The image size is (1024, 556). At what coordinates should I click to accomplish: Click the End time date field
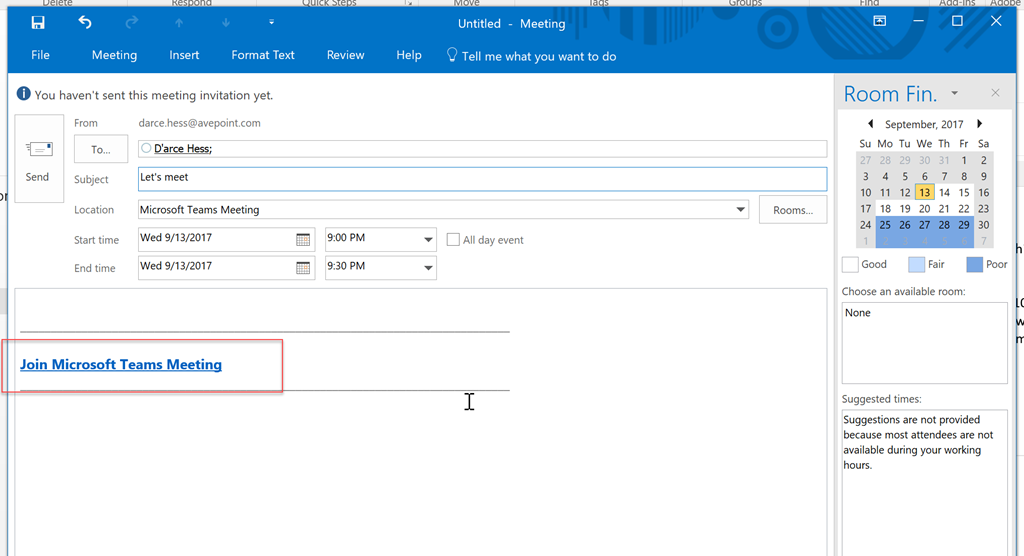pos(226,268)
